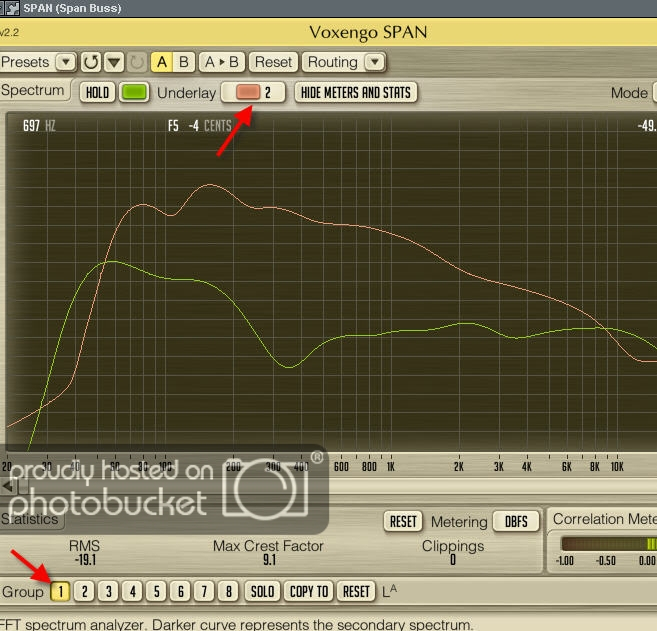Click the spectrum display graph area
This screenshot has width=657, height=631.
(x=331, y=282)
